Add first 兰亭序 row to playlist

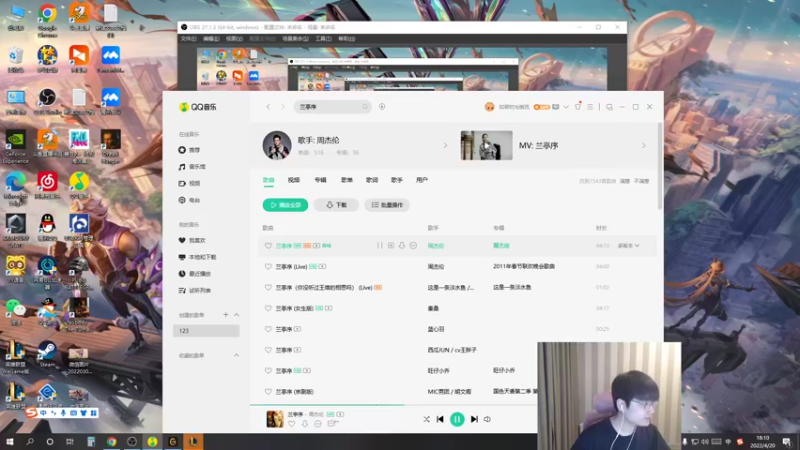[x=391, y=245]
